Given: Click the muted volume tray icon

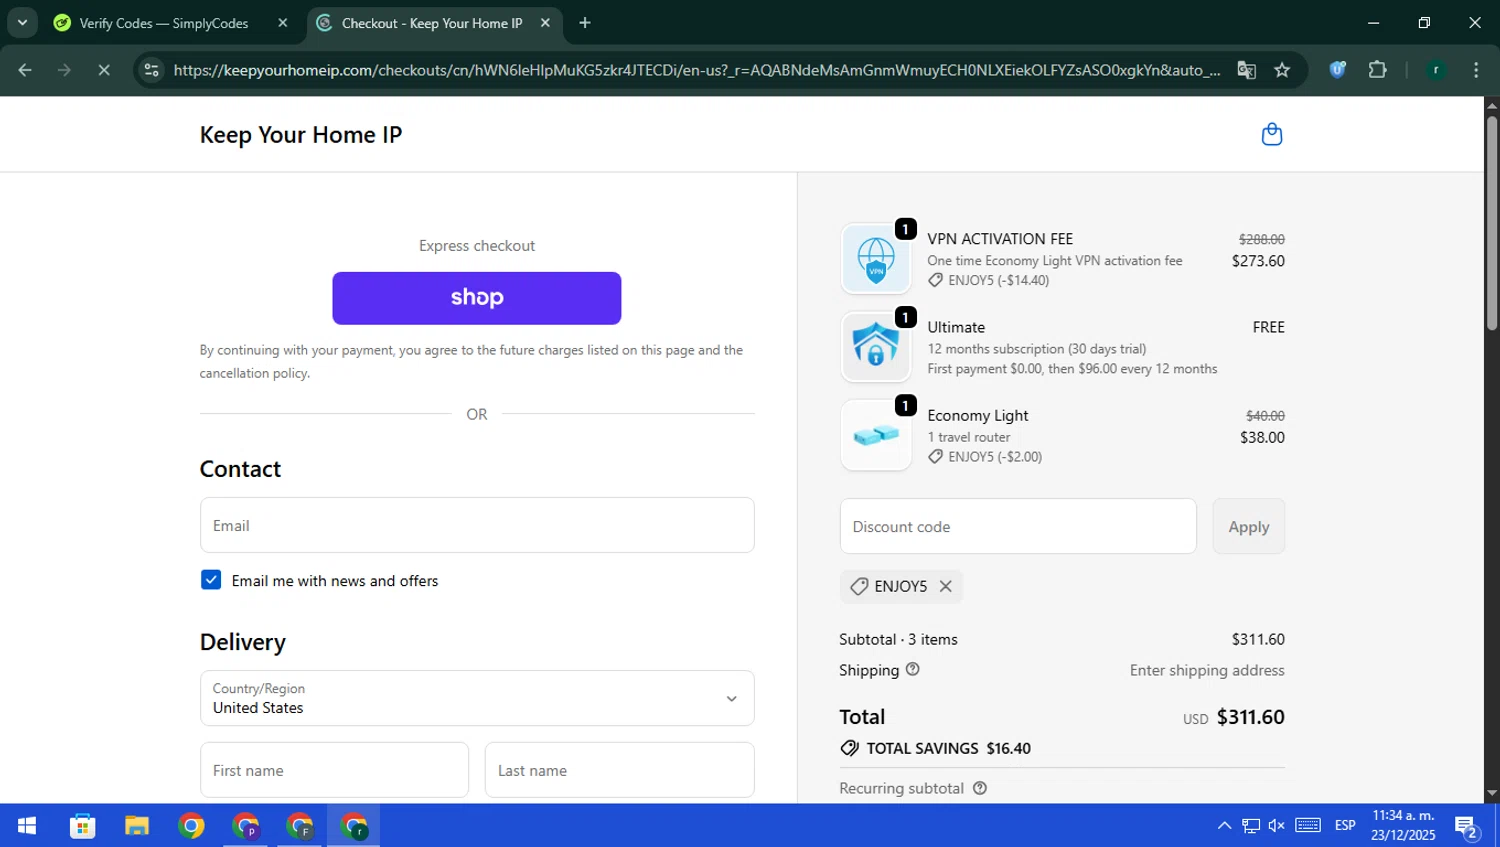Looking at the screenshot, I should 1277,825.
